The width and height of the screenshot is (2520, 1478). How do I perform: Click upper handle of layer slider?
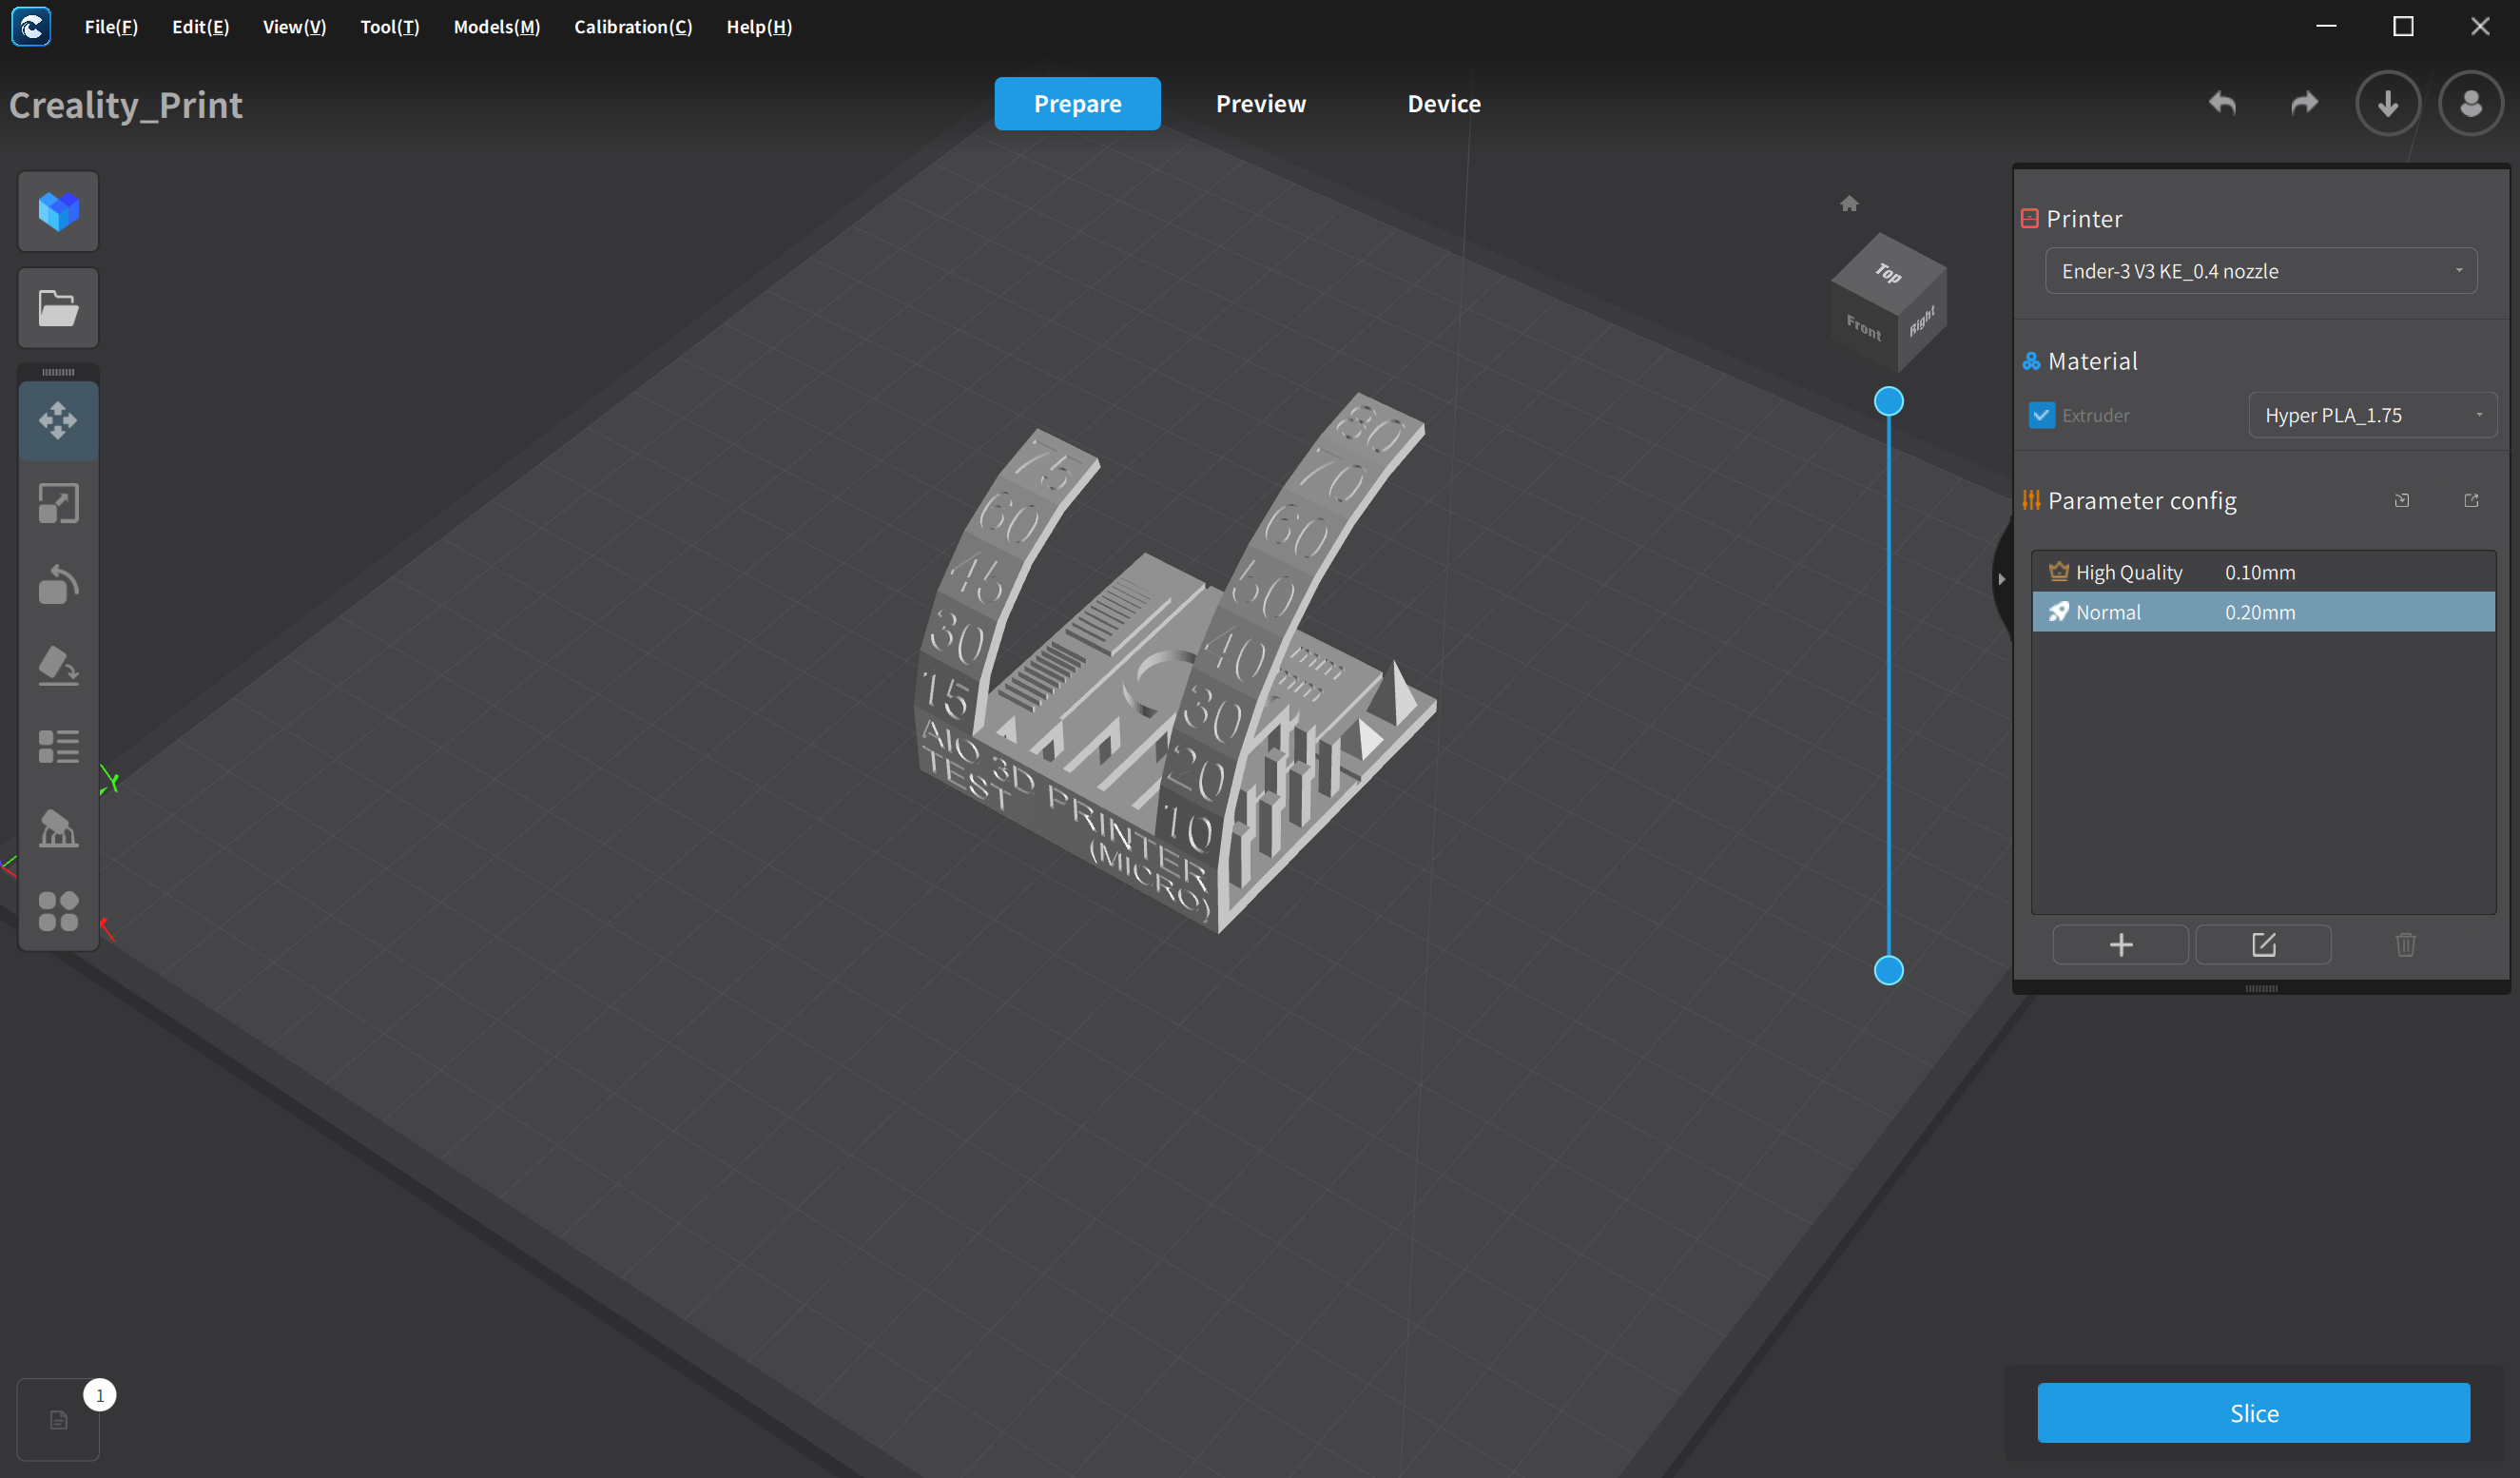click(x=1888, y=402)
